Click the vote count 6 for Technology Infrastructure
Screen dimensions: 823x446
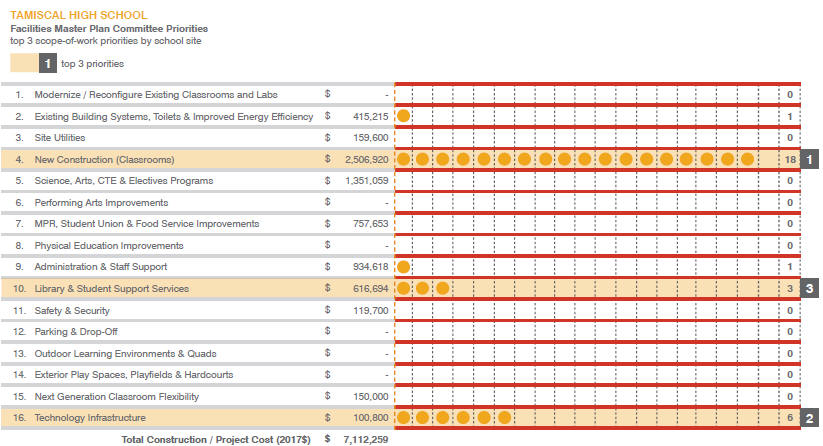click(789, 418)
